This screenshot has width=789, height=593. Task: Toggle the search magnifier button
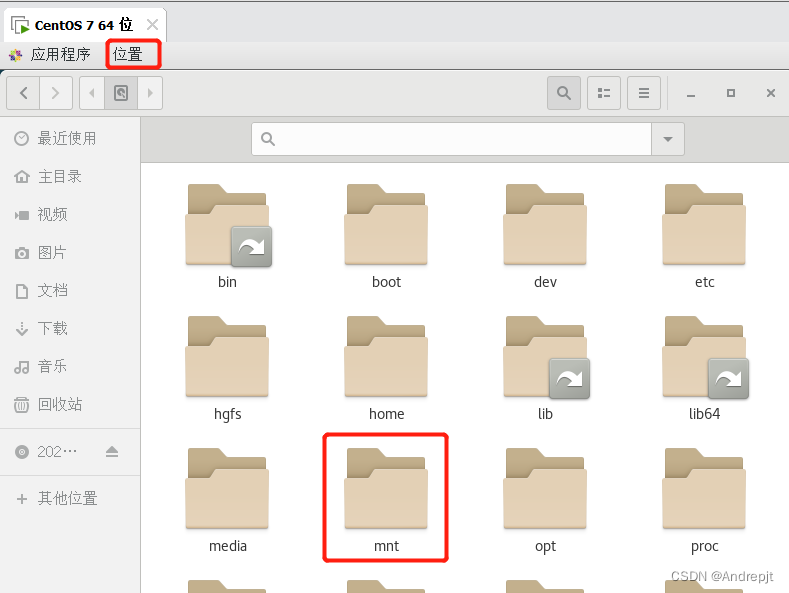pyautogui.click(x=564, y=93)
